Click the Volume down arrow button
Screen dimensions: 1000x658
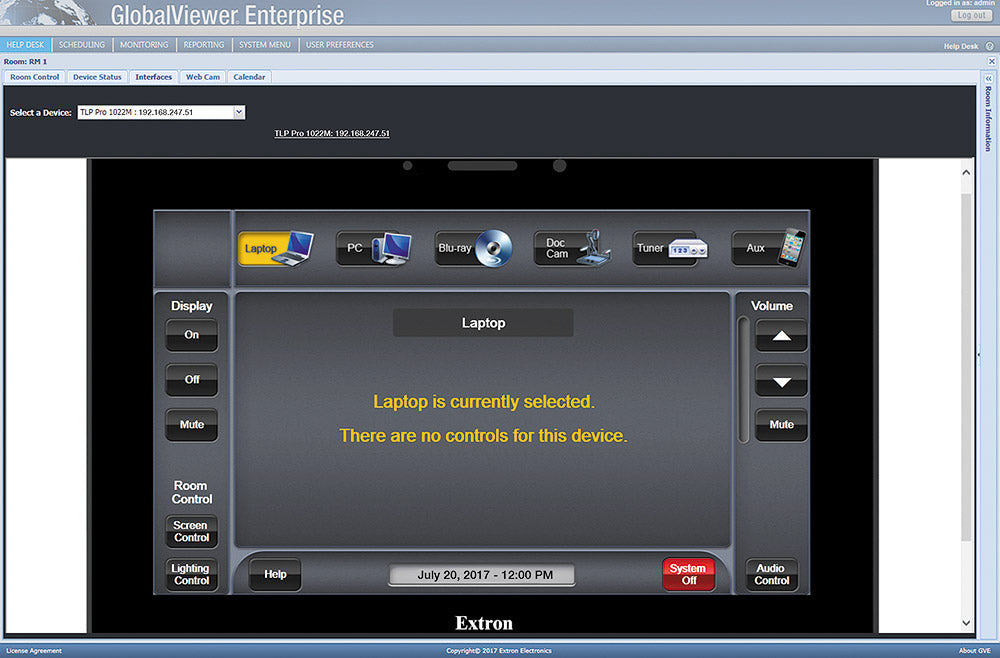tap(781, 381)
